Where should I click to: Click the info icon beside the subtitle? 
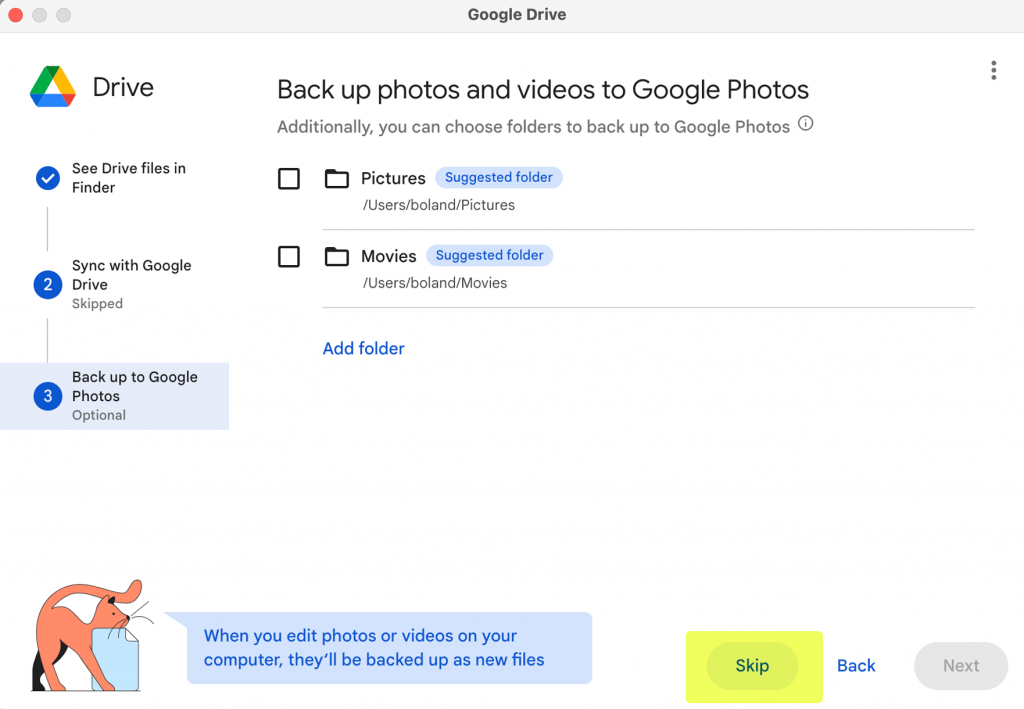tap(806, 123)
